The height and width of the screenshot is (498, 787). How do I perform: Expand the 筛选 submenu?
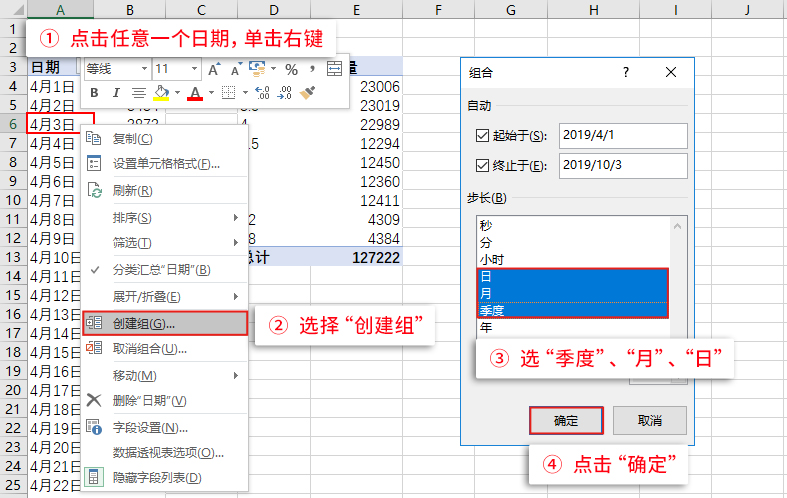point(165,243)
